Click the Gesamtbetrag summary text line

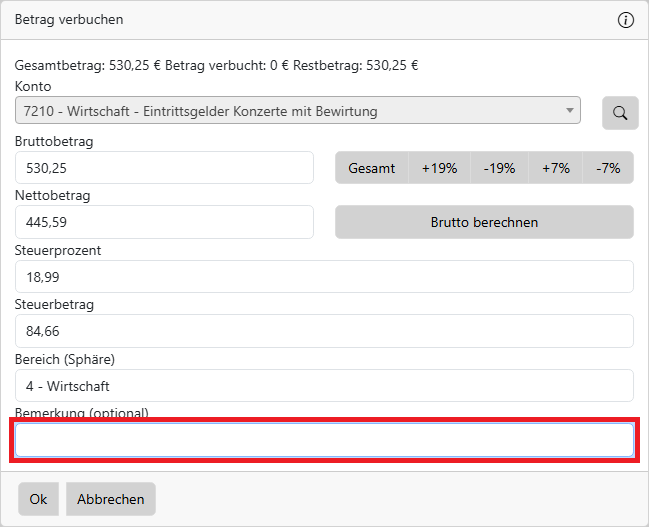[216, 66]
